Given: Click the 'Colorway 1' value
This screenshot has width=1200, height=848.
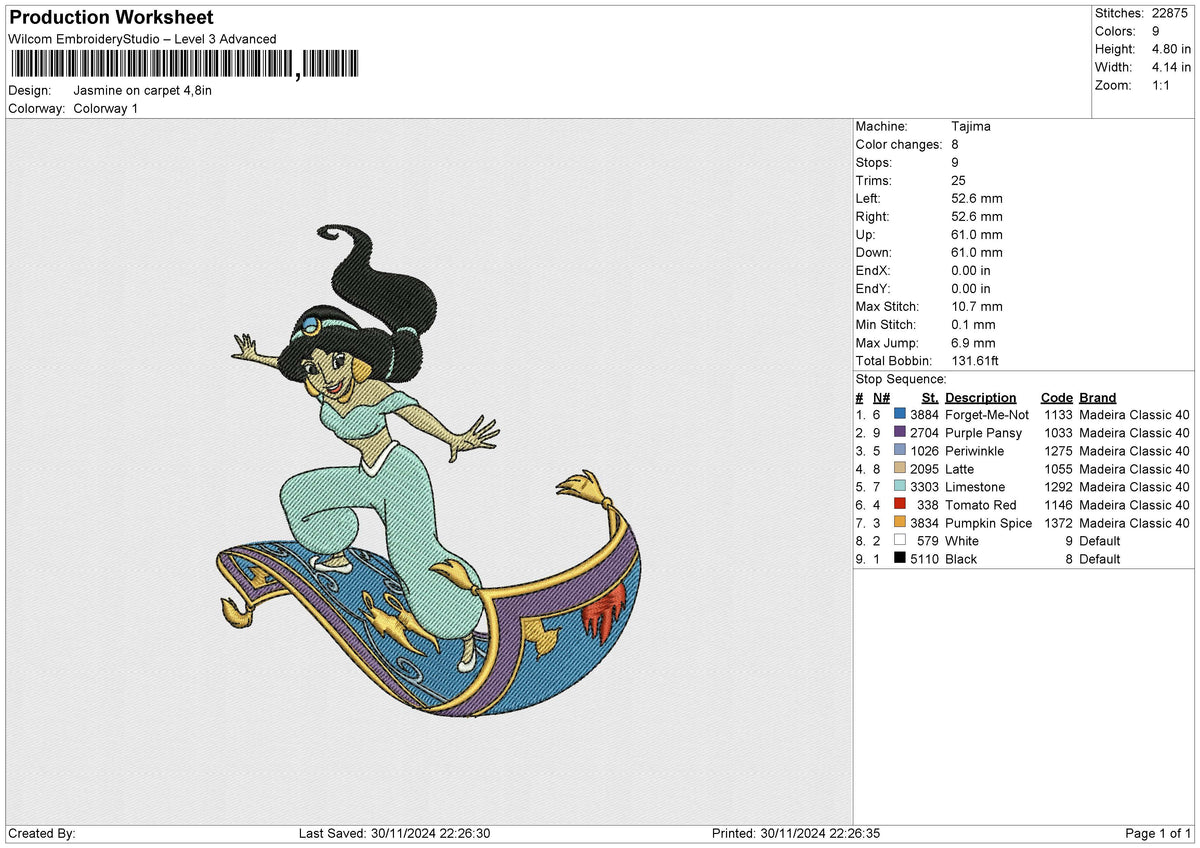Looking at the screenshot, I should 106,108.
